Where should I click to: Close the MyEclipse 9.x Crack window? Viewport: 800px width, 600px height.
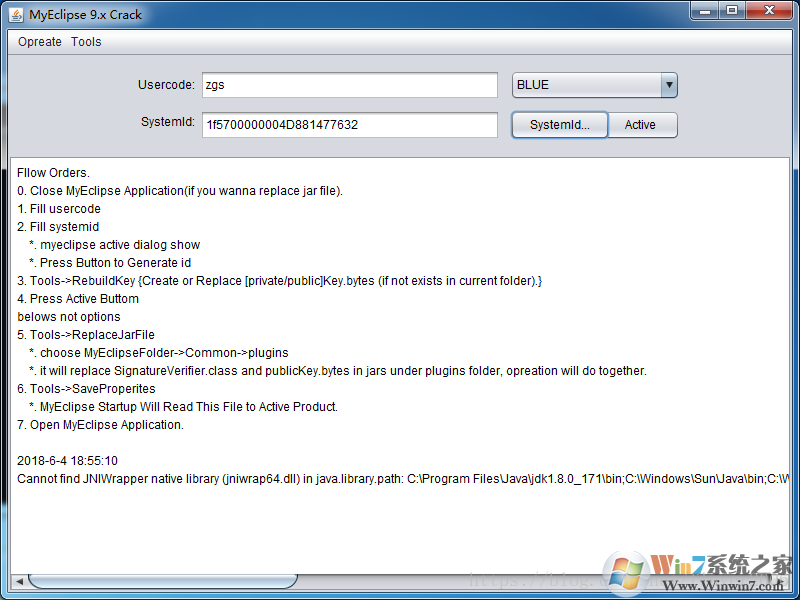click(769, 11)
